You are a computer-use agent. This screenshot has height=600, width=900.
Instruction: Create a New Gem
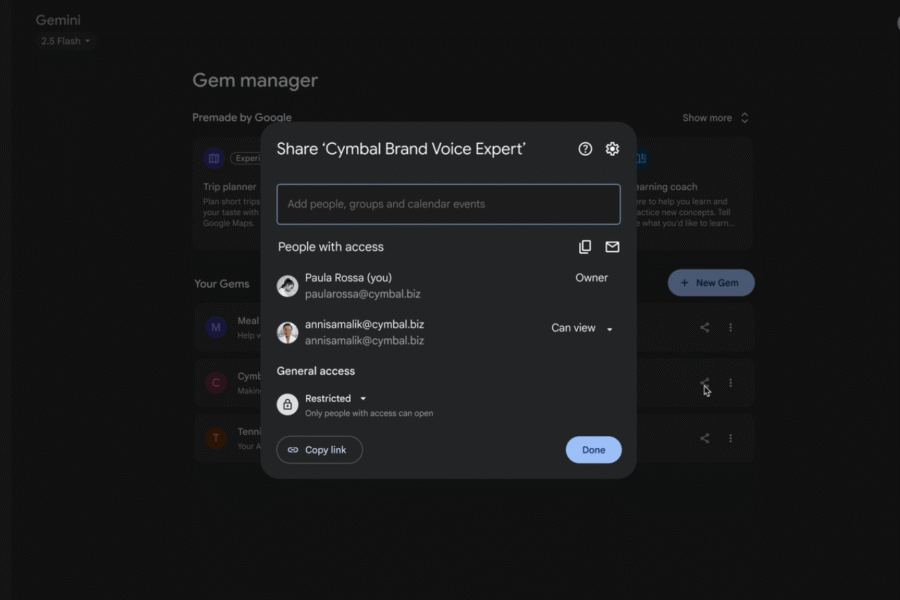[711, 283]
